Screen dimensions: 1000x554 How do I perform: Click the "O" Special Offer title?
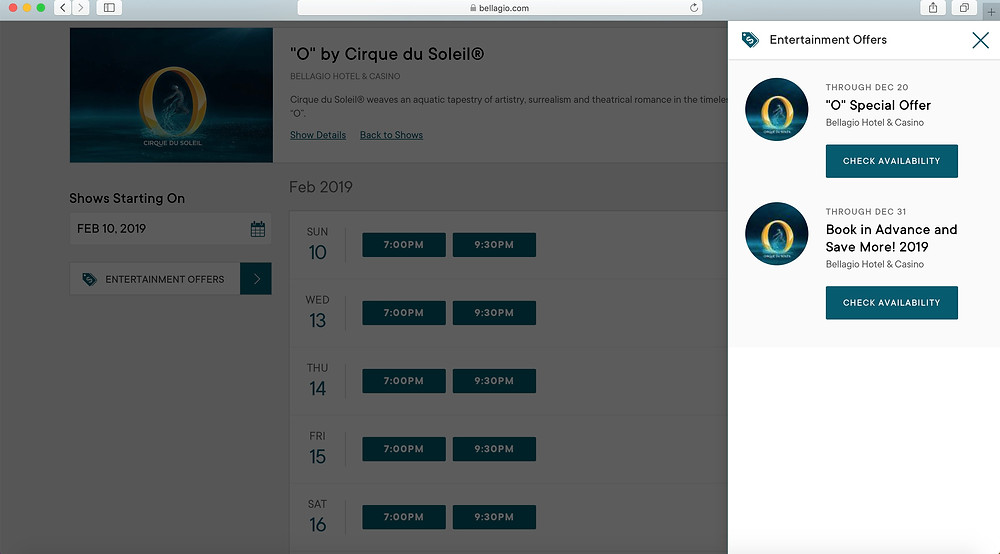878,105
